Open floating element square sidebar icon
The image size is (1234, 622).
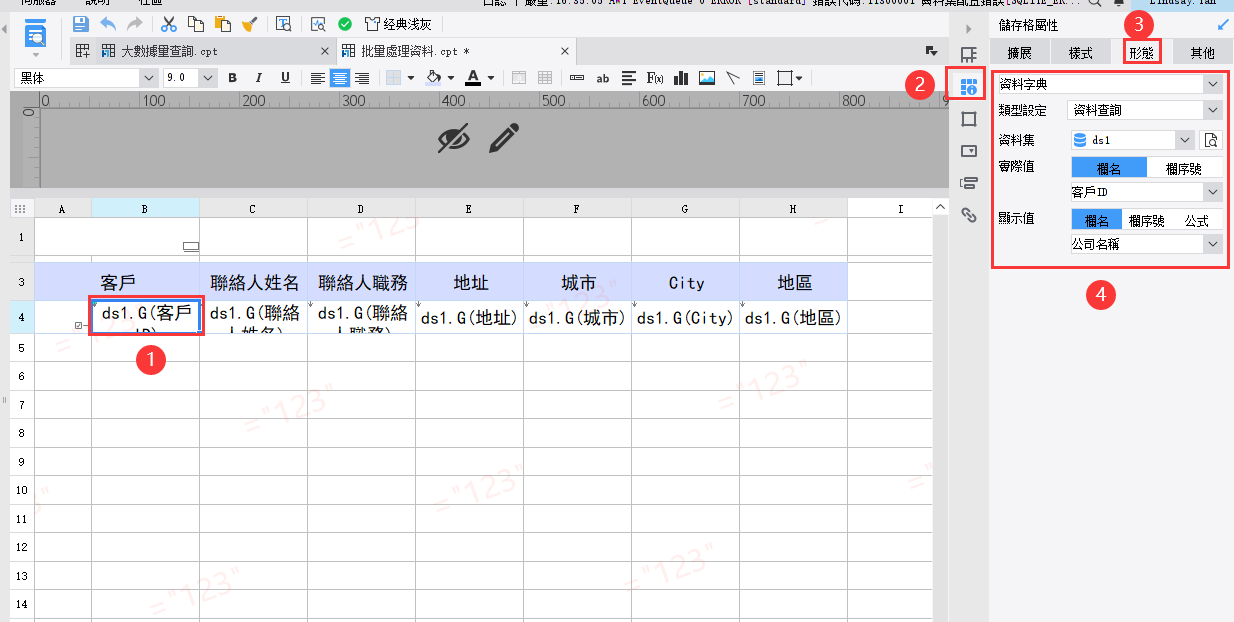click(x=968, y=119)
